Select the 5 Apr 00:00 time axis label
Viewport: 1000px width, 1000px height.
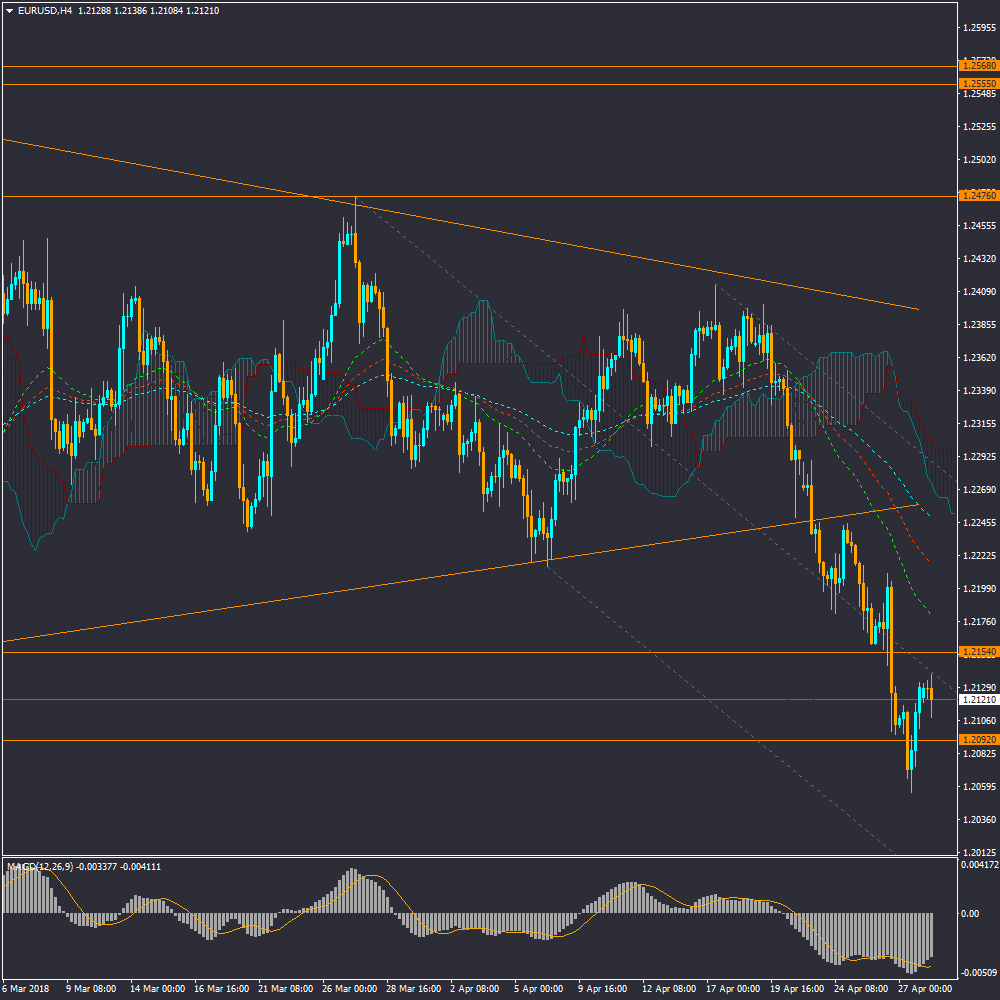pyautogui.click(x=539, y=988)
